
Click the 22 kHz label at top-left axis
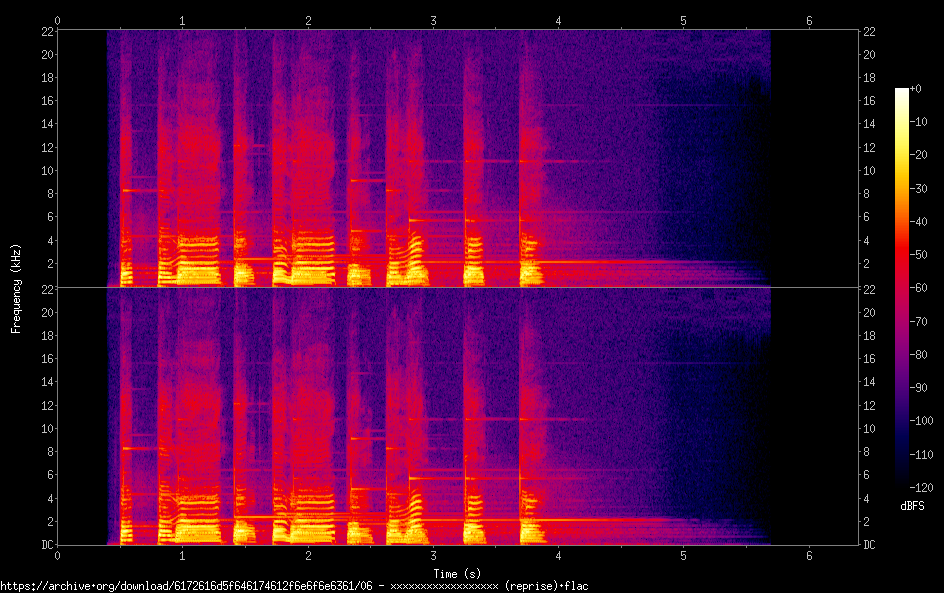click(46, 32)
